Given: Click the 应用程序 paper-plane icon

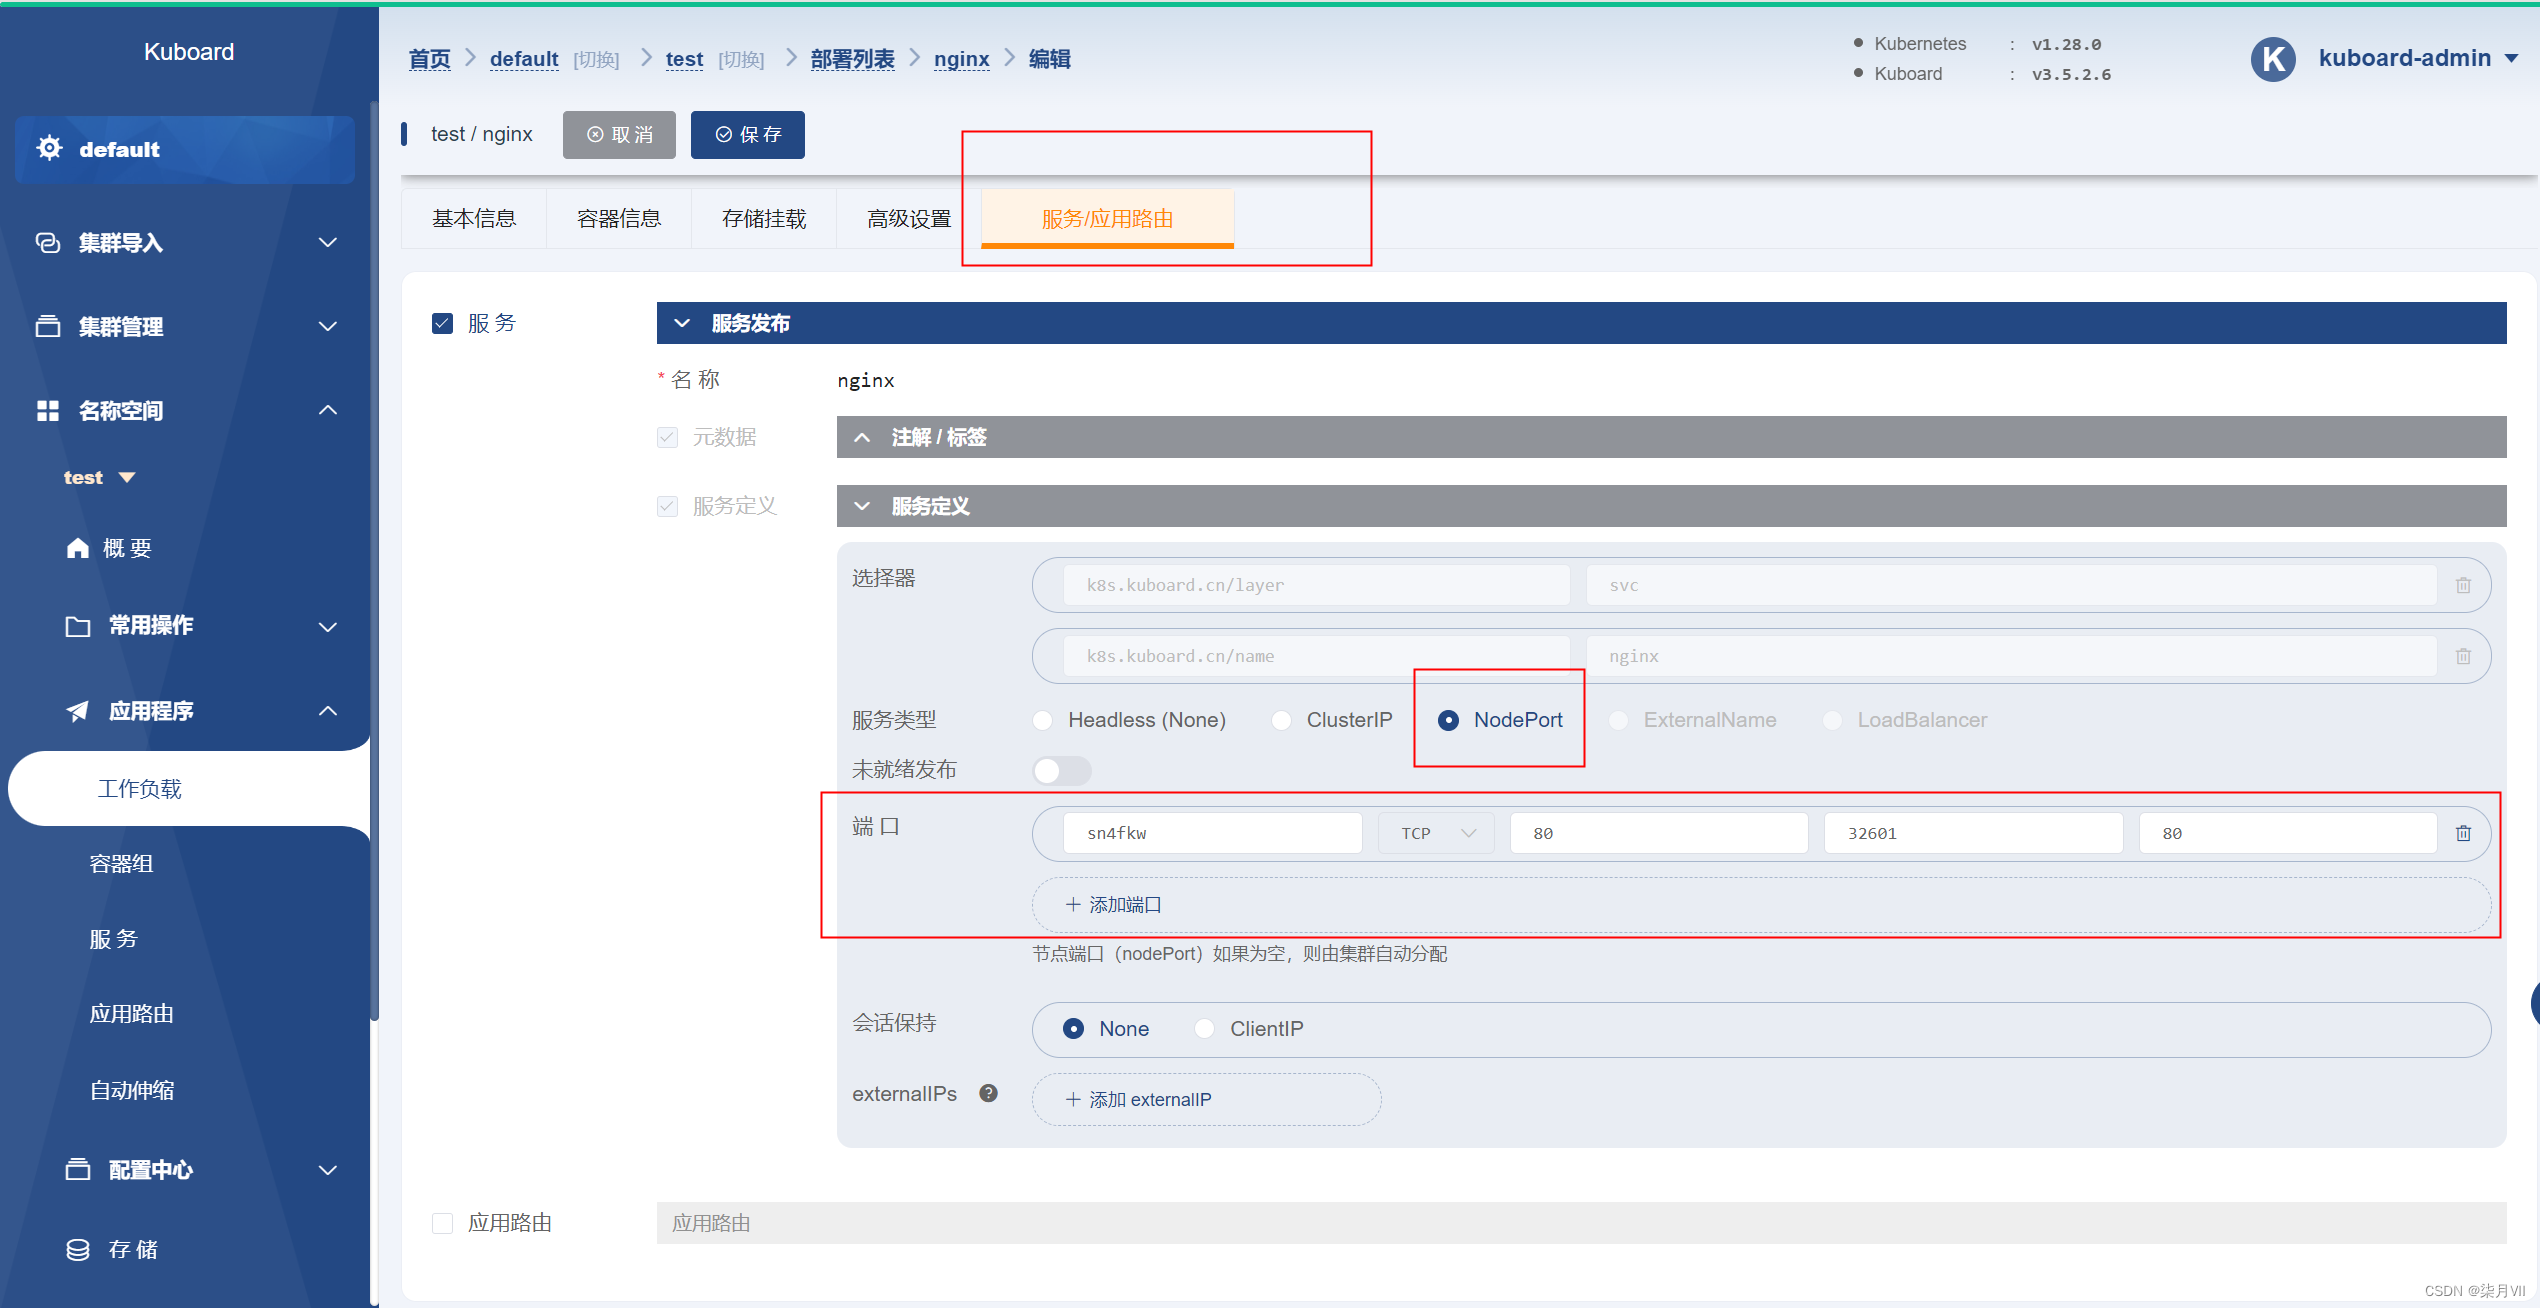Looking at the screenshot, I should coord(77,711).
